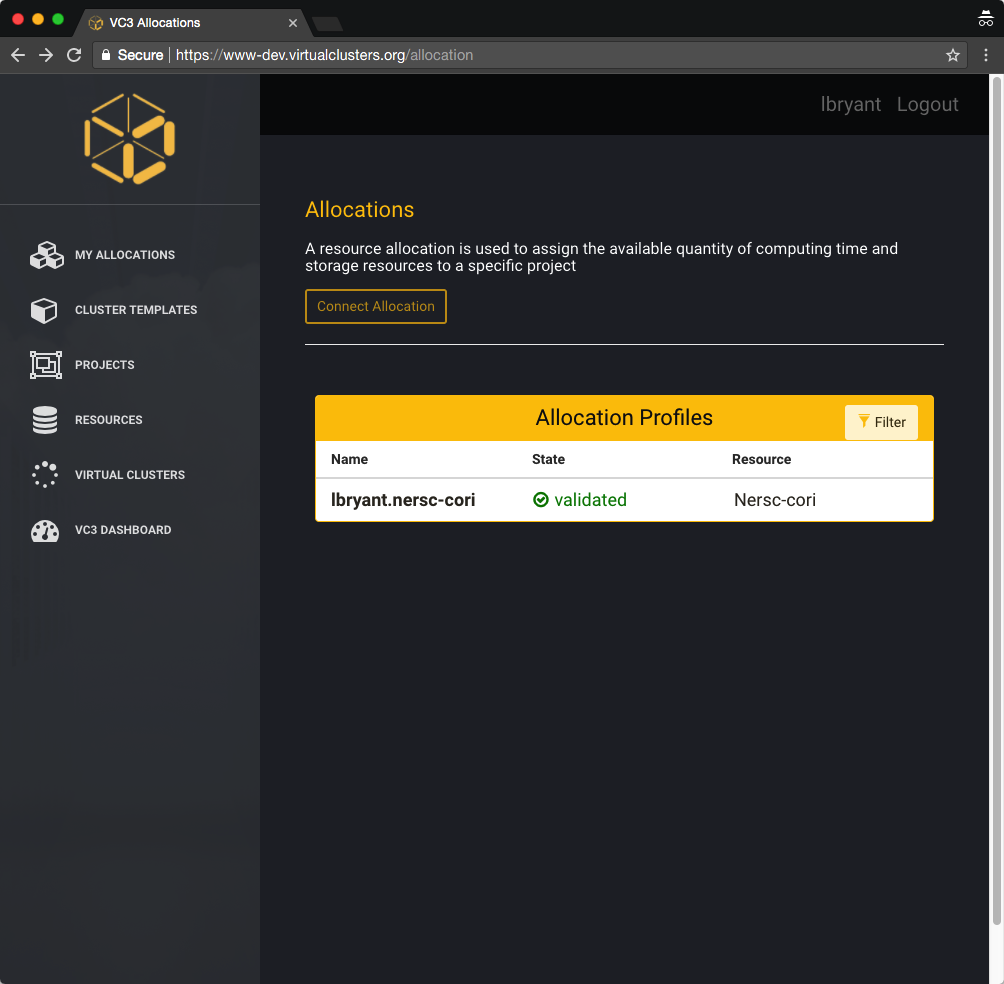Click the State column header

548,459
